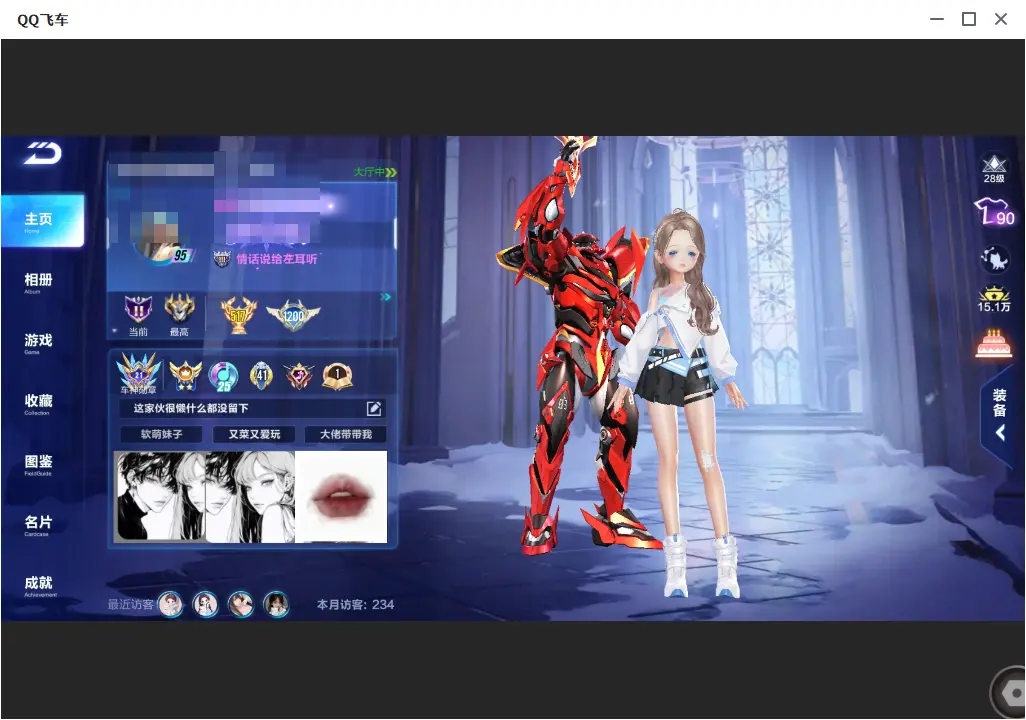1026x720 pixels.
Task: Click the shield medal showing 41
Action: 261,376
